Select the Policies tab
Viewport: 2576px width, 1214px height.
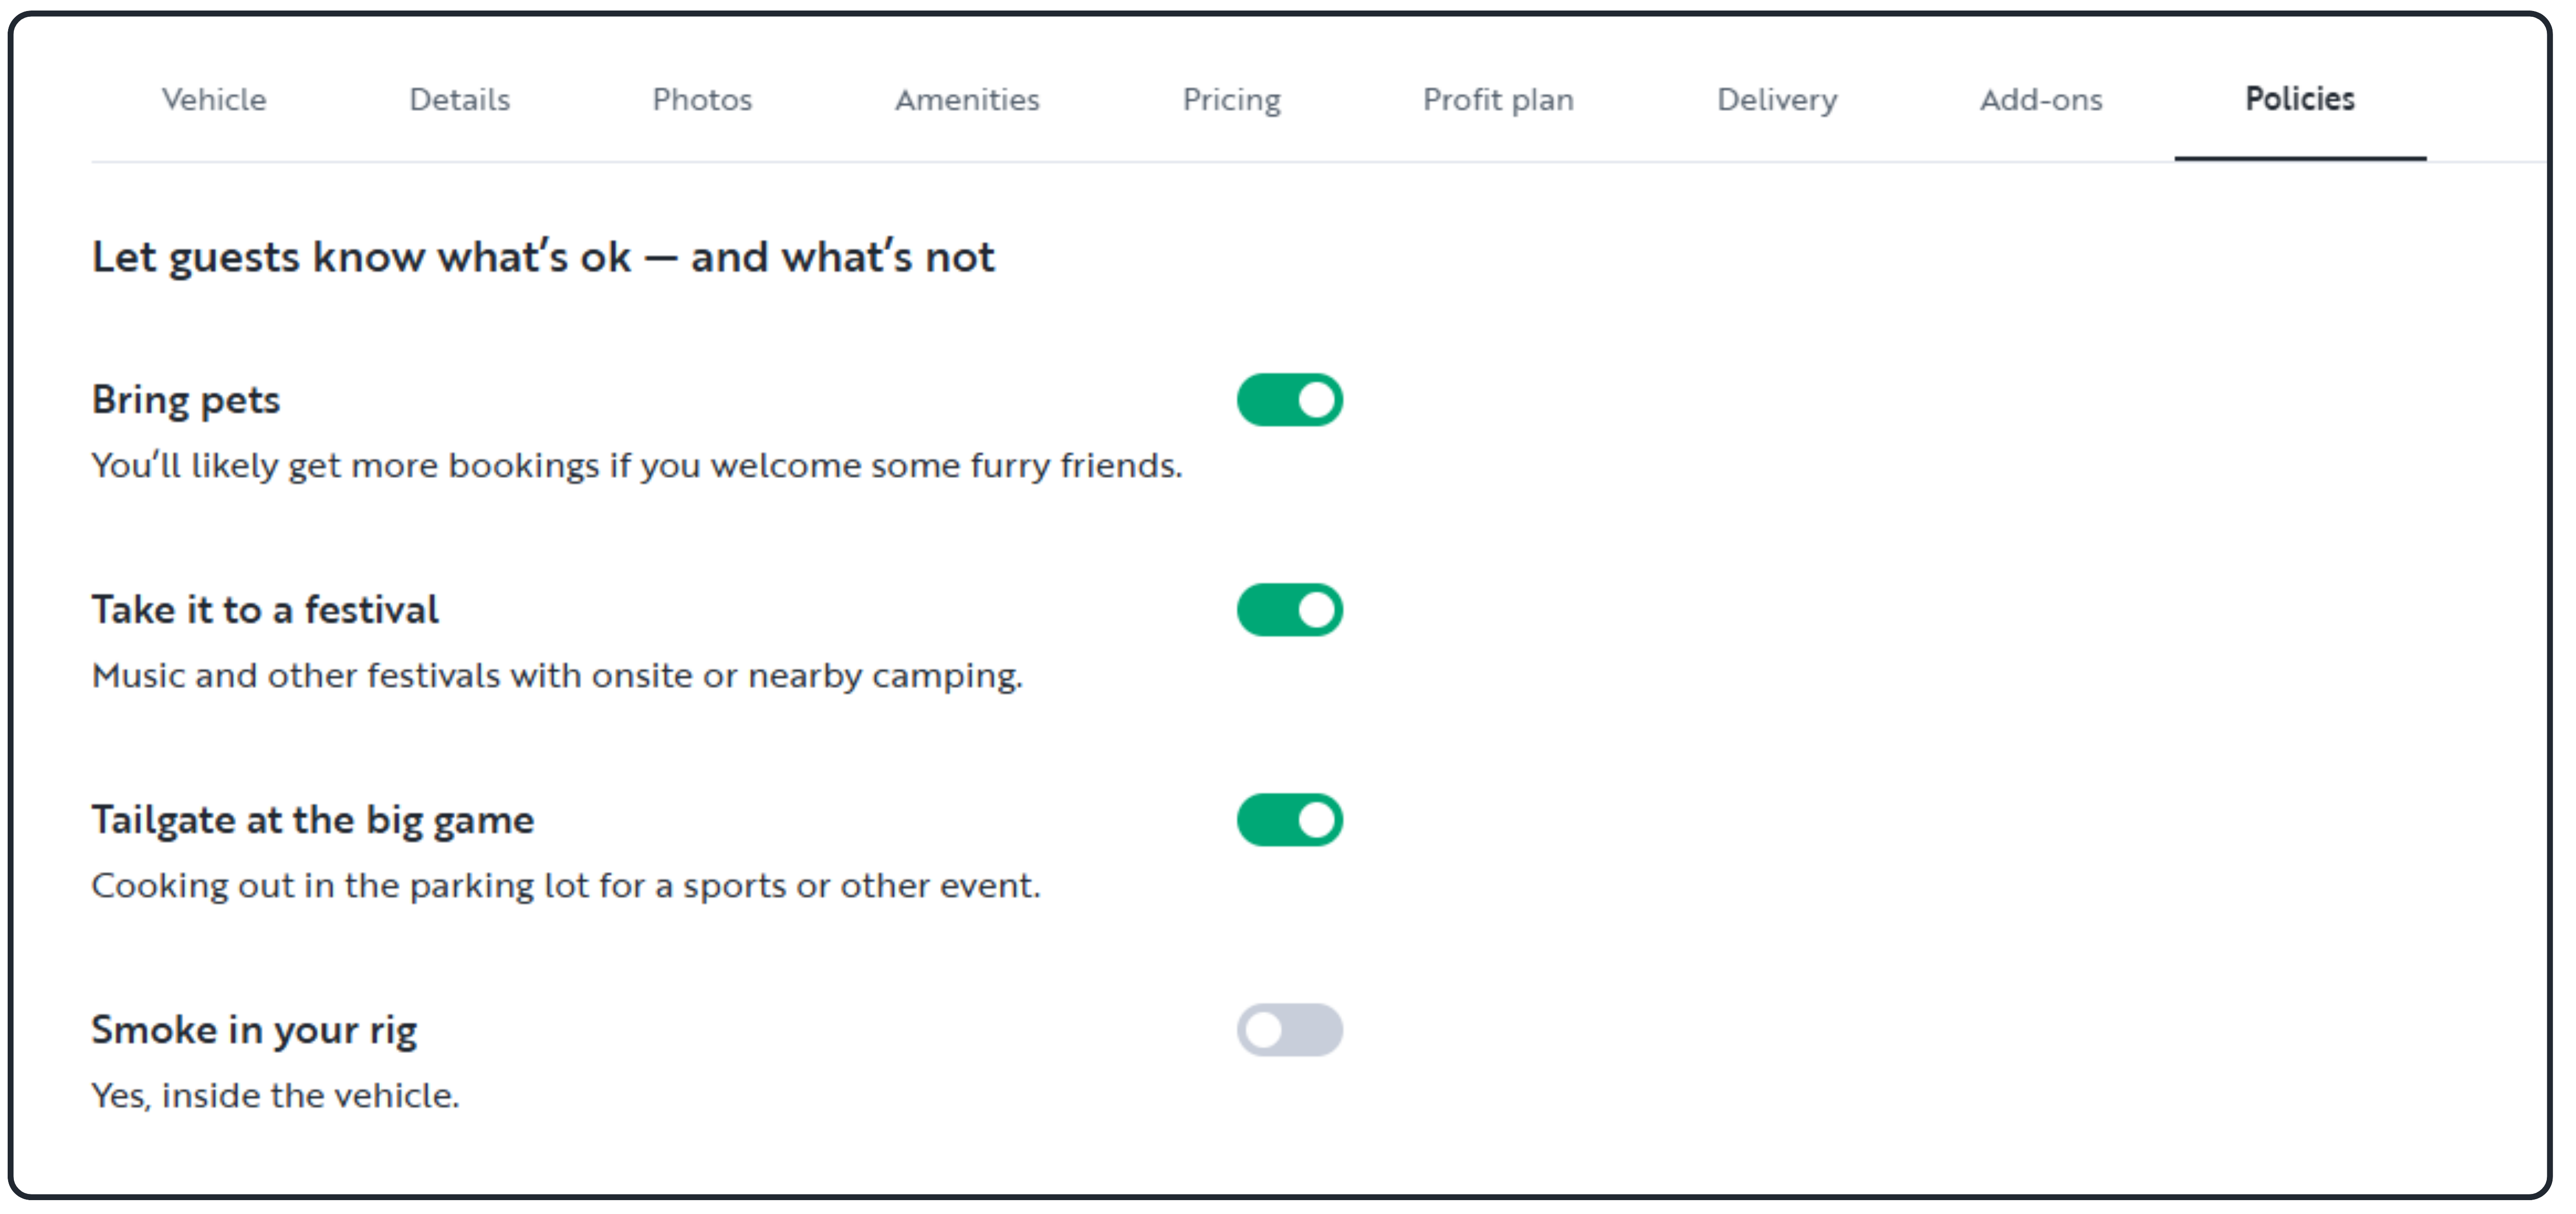2300,99
